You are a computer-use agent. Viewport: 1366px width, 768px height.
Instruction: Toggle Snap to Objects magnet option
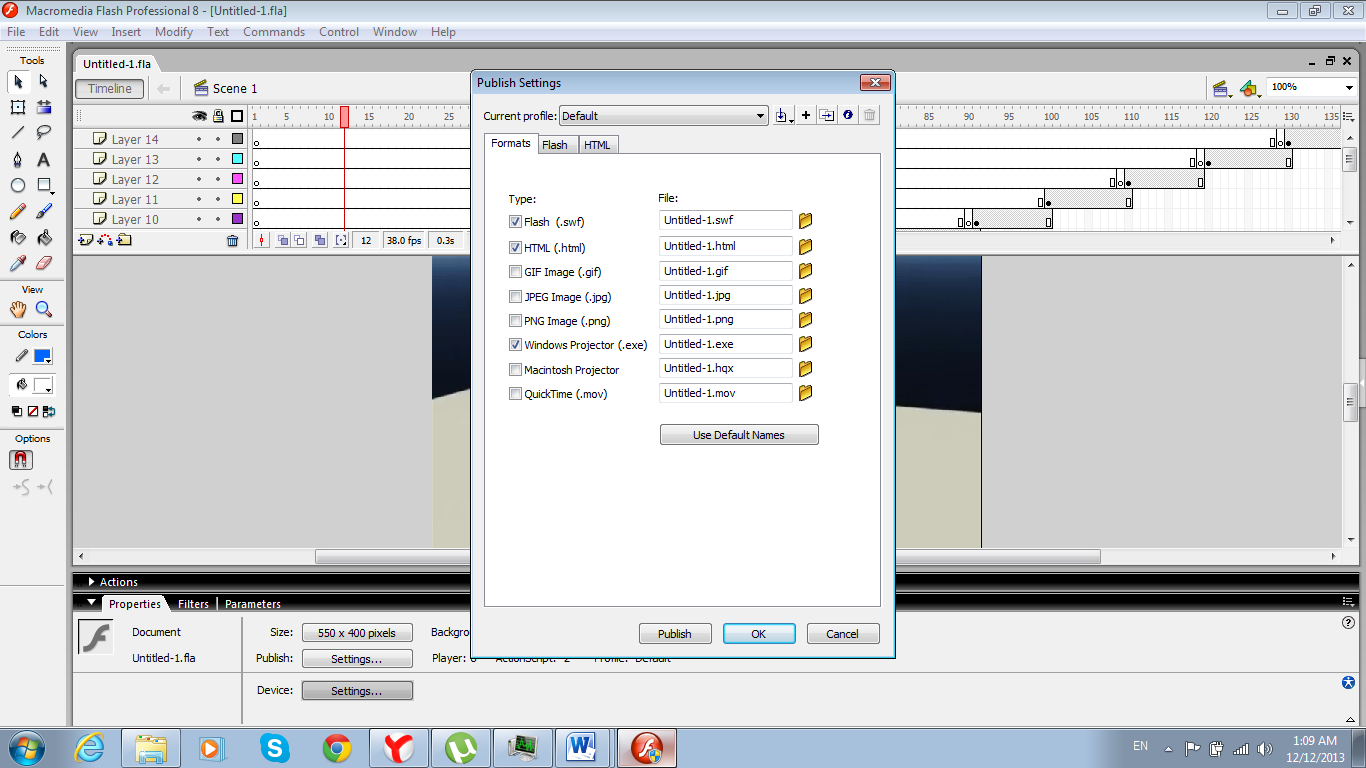(20, 460)
